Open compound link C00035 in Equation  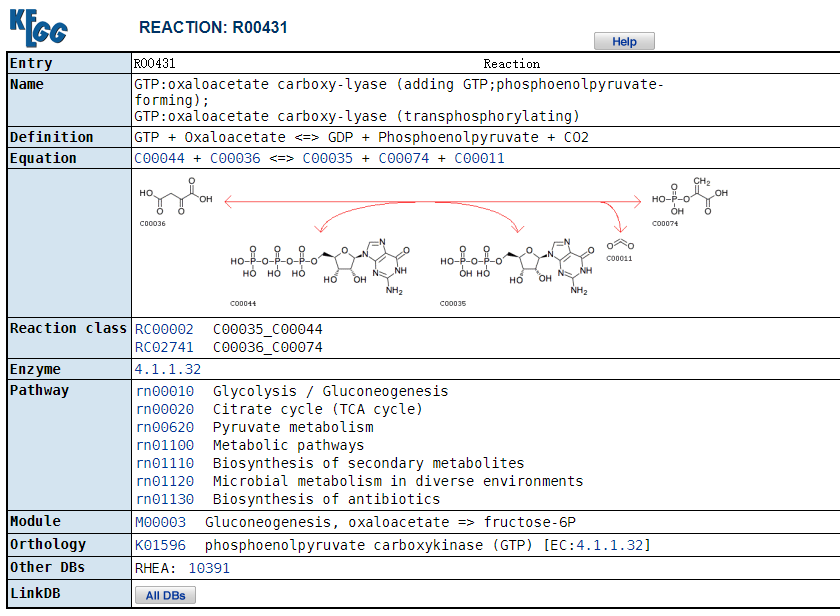(327, 159)
